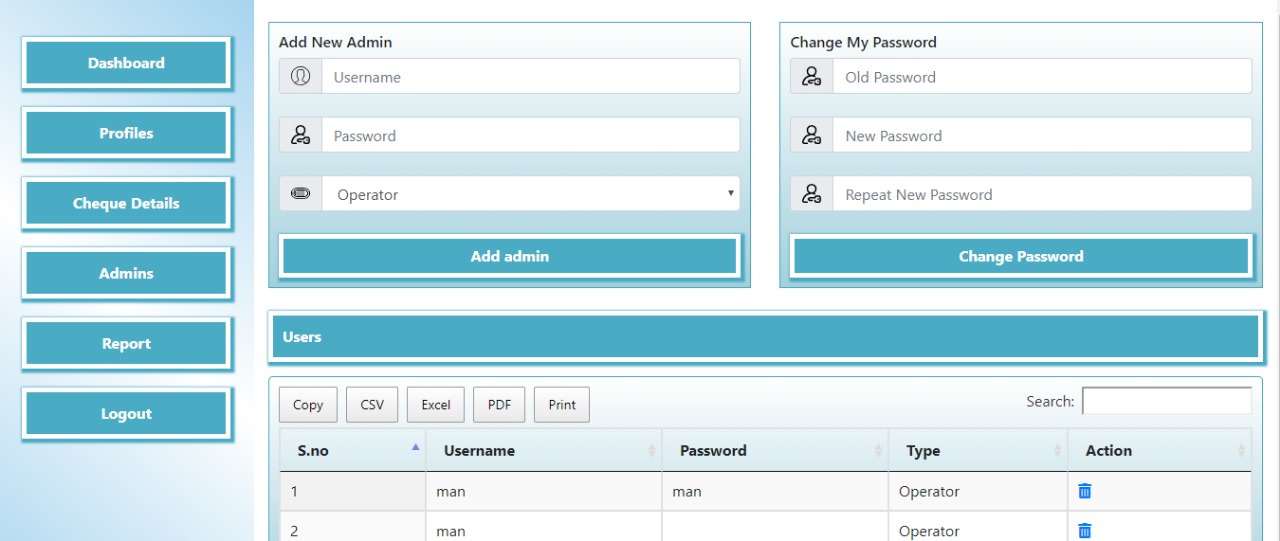Click the icon beside Repeat New Password
The width and height of the screenshot is (1280, 541).
[x=812, y=194]
